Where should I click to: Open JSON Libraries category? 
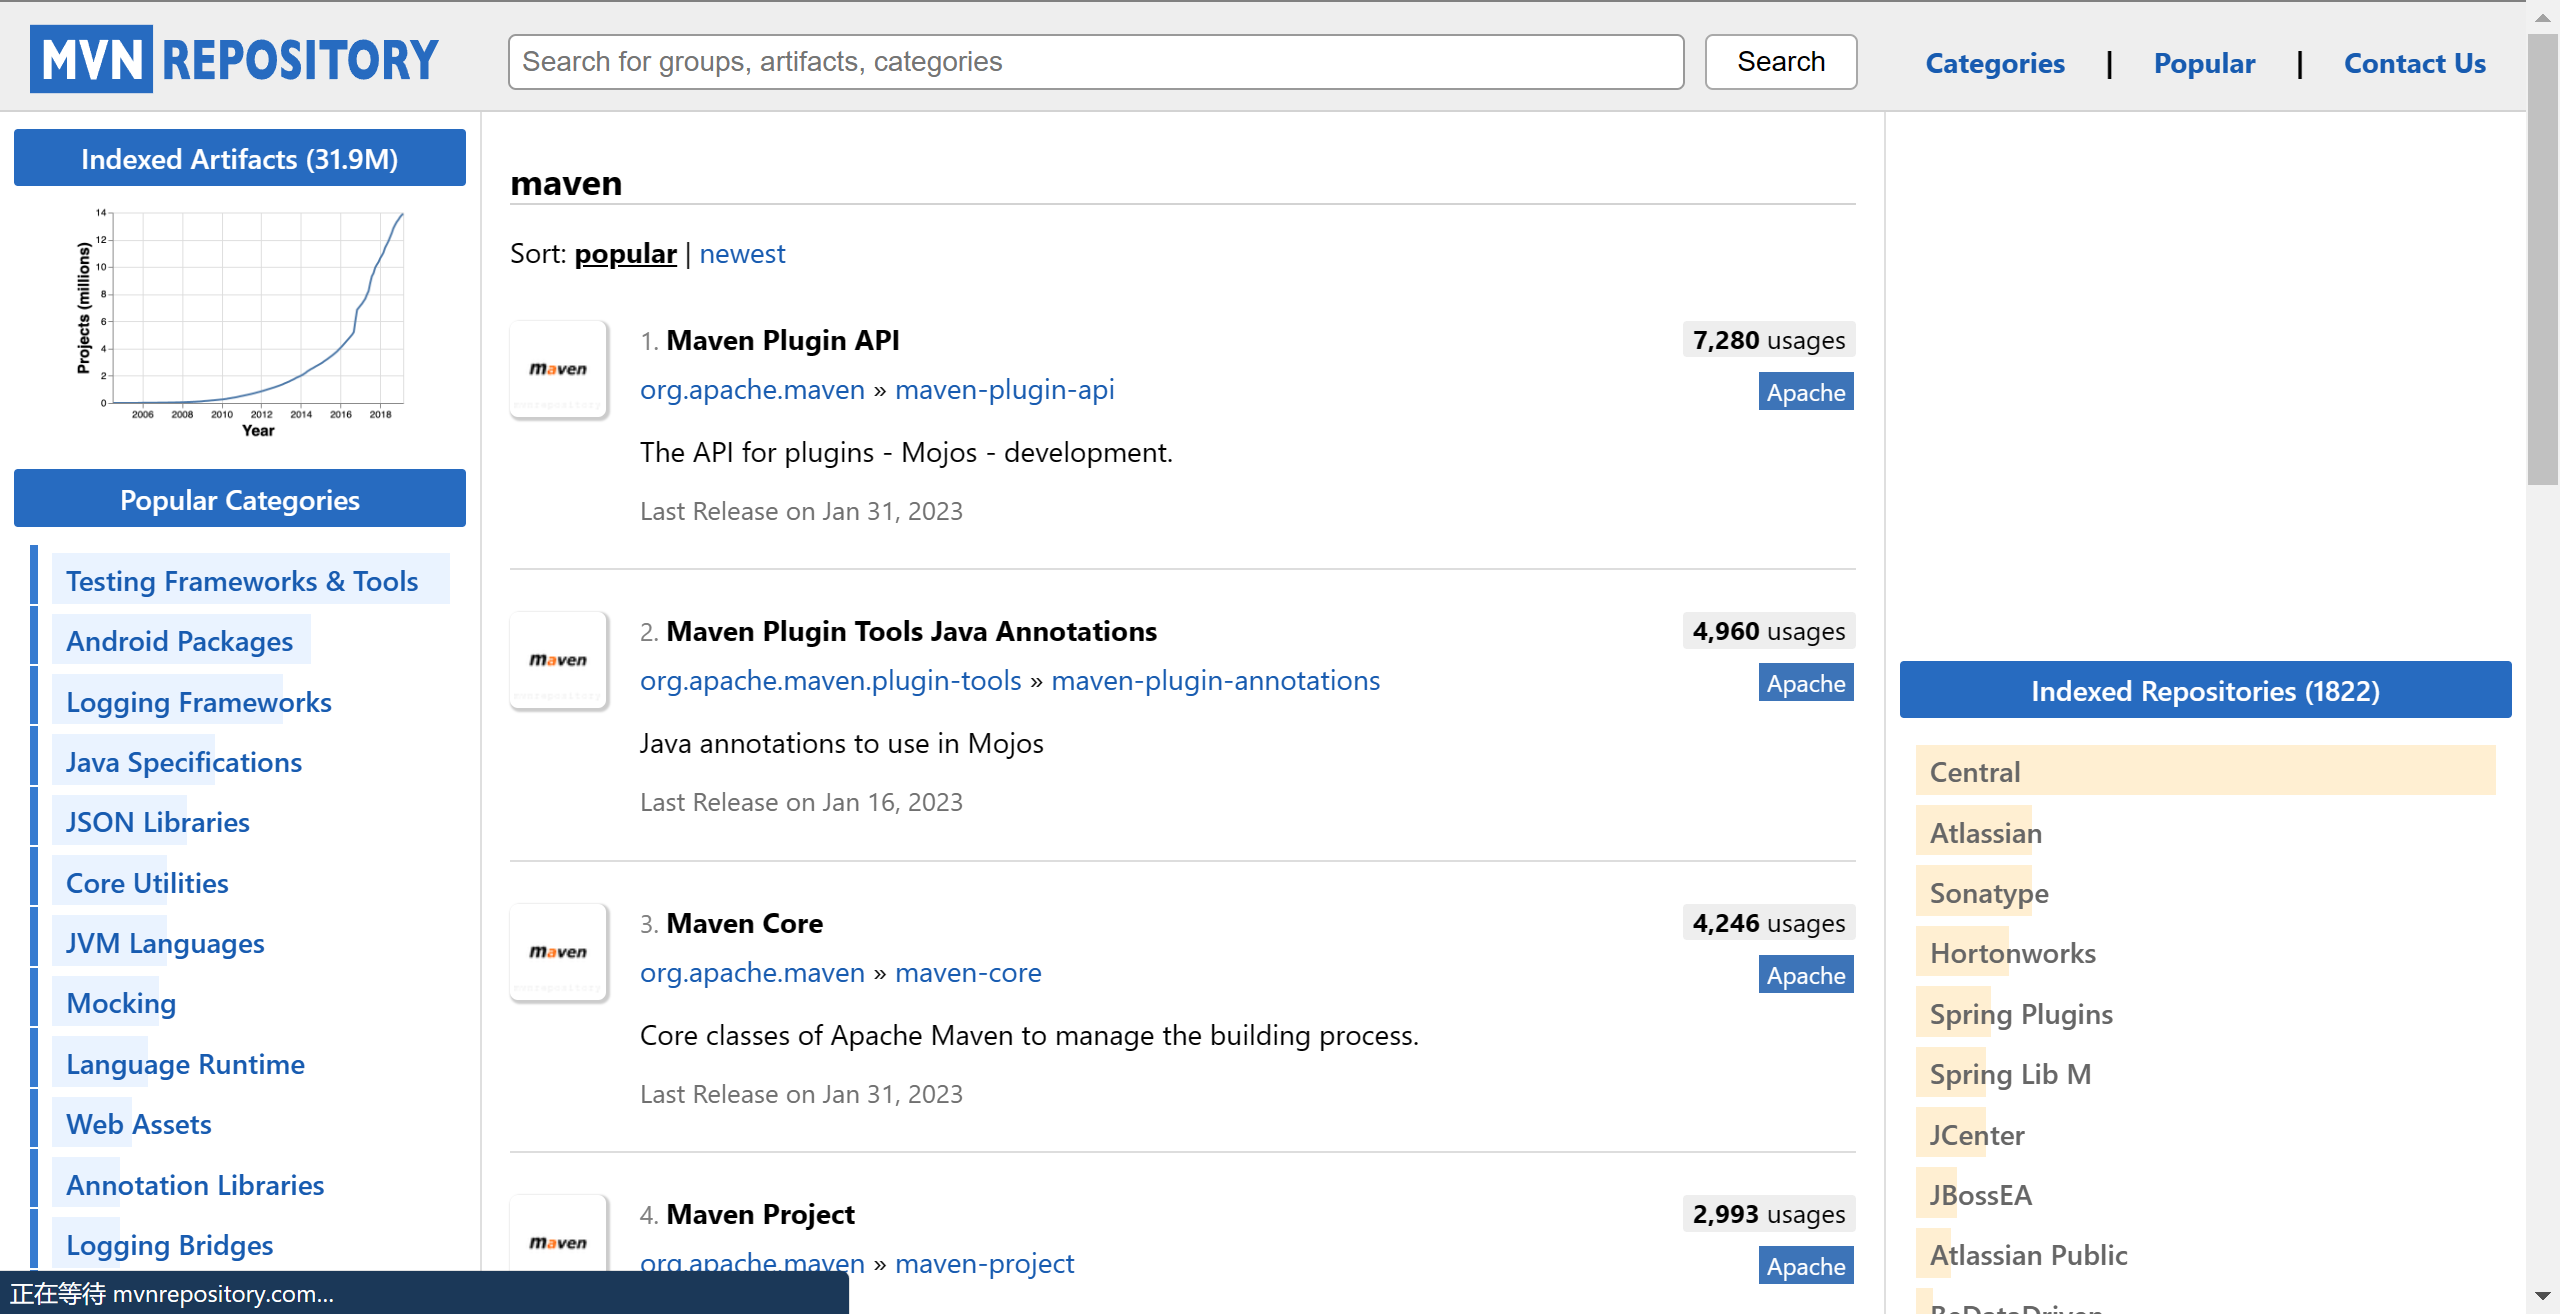[x=158, y=823]
